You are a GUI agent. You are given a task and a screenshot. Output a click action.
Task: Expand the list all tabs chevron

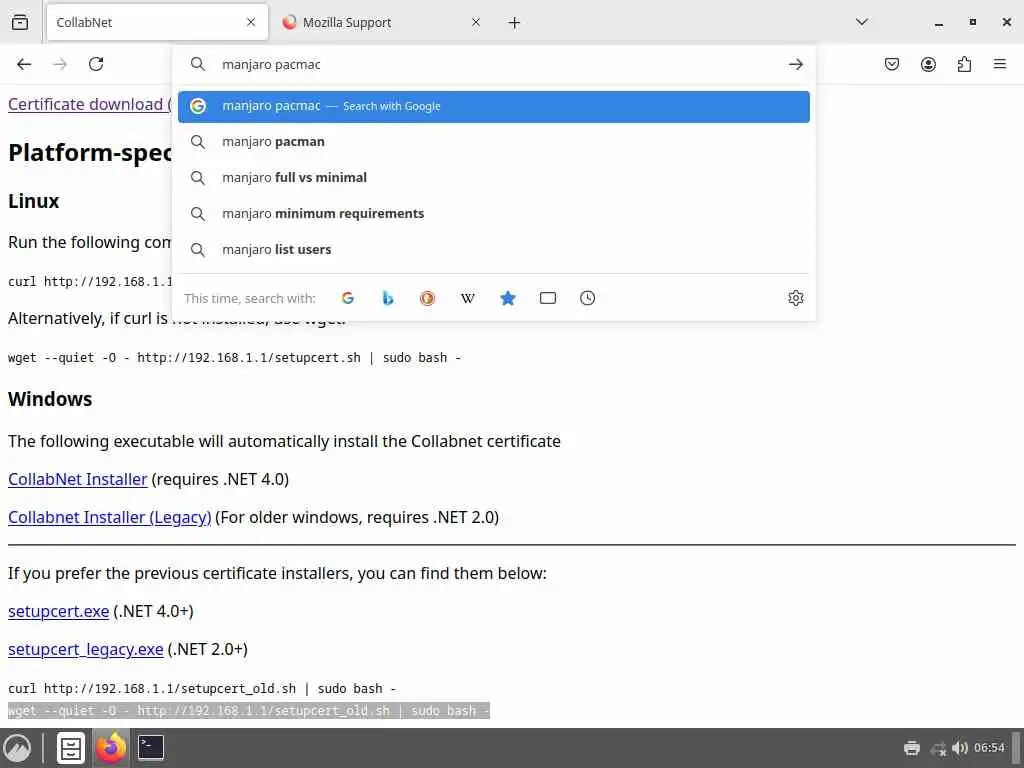[x=862, y=22]
